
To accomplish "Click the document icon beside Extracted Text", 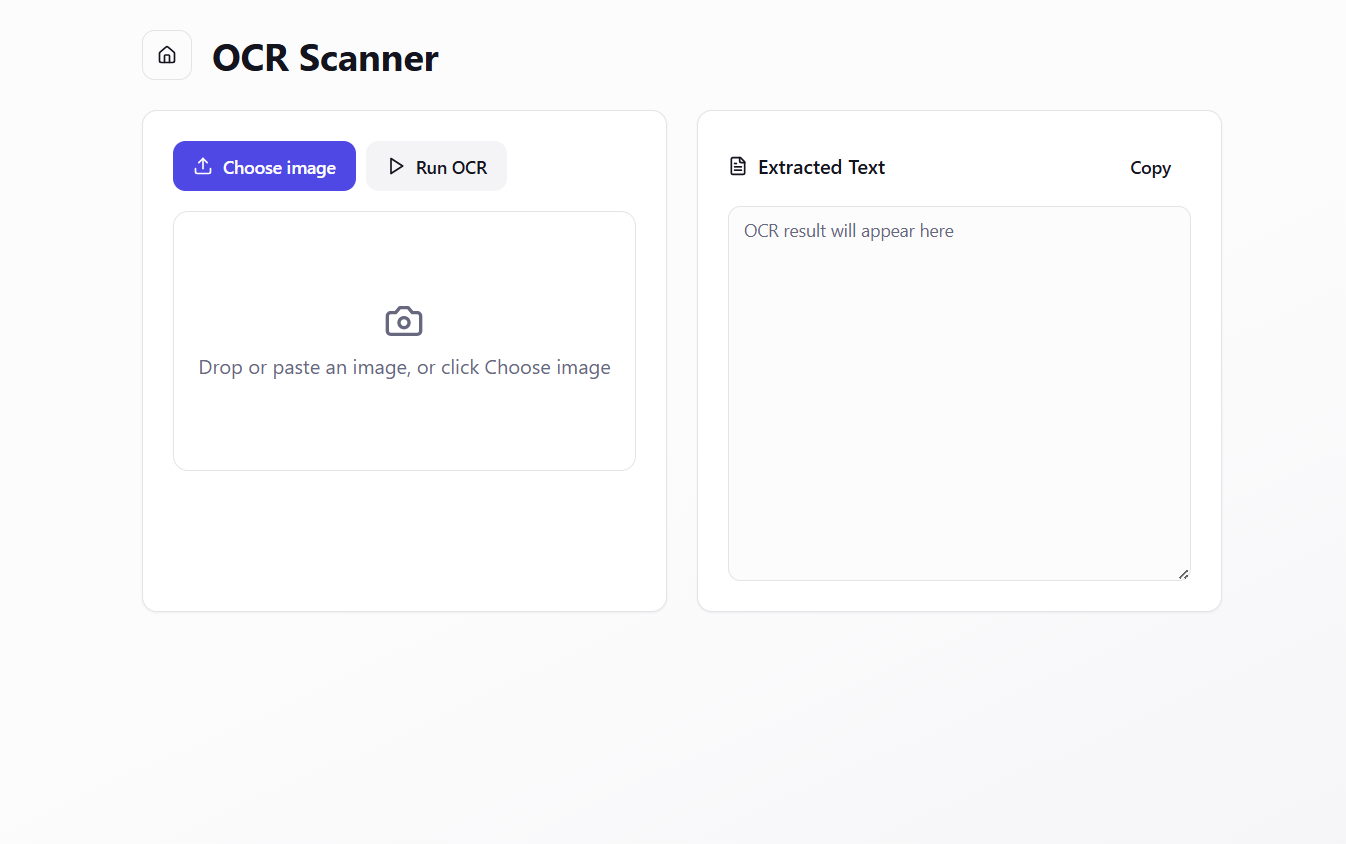I will (738, 166).
